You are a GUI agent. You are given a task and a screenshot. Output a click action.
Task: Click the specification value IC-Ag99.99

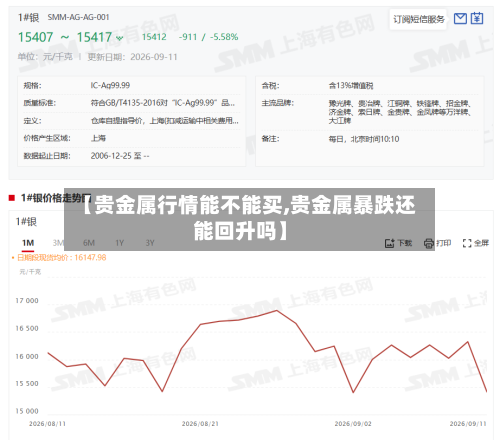click(110, 86)
